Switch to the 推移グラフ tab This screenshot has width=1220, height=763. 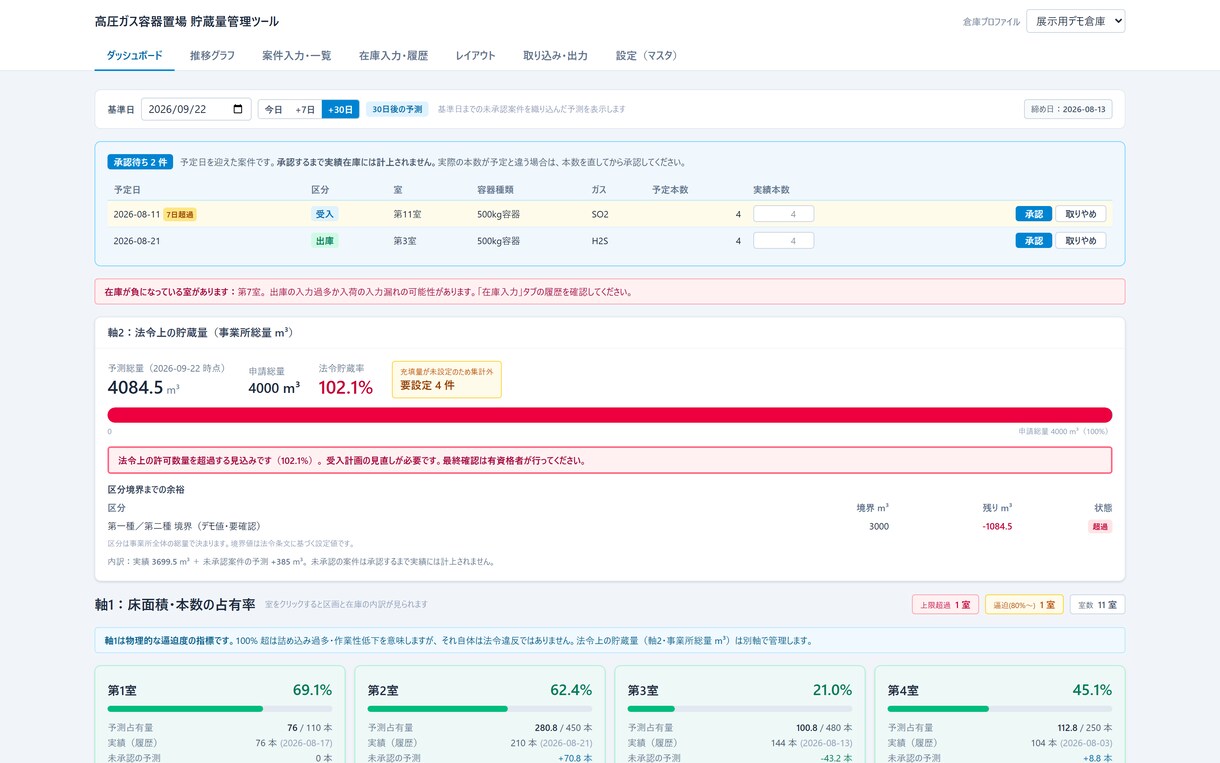(212, 56)
